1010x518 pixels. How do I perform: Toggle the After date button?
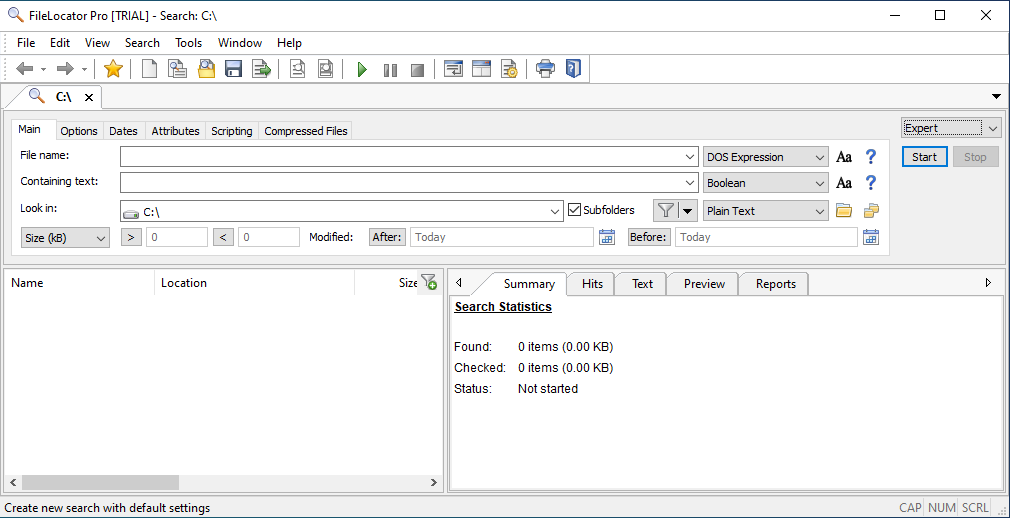click(x=387, y=237)
